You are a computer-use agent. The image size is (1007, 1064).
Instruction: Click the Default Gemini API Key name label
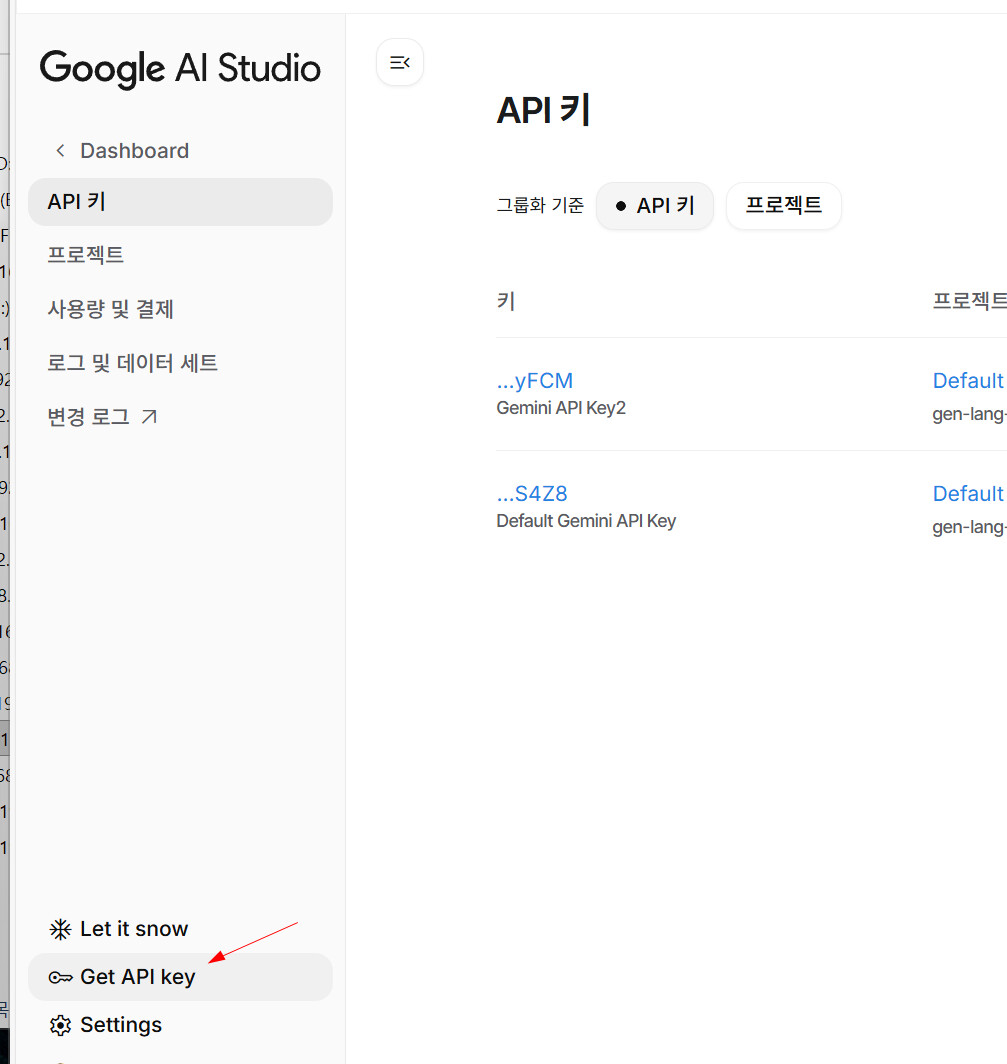pos(586,521)
